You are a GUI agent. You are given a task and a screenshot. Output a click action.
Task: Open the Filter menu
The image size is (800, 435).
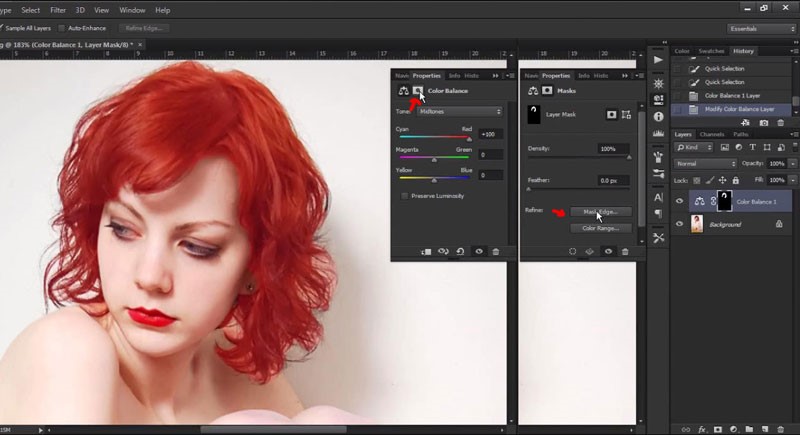pyautogui.click(x=58, y=10)
